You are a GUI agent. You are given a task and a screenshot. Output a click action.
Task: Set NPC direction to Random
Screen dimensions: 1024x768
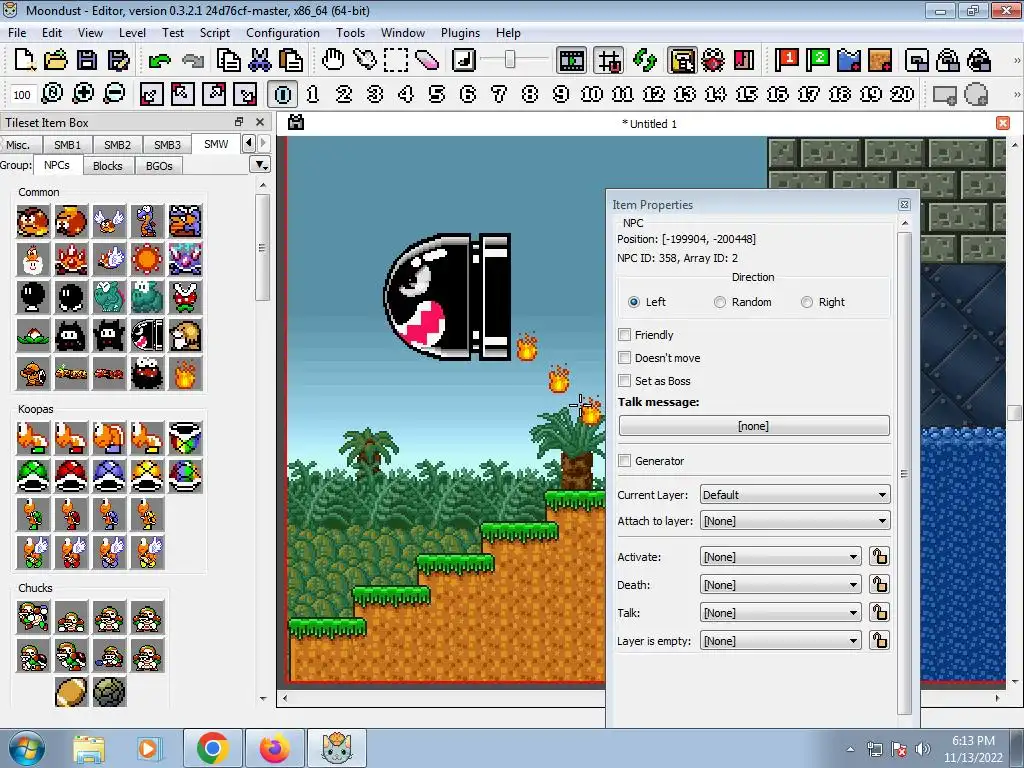(x=720, y=302)
